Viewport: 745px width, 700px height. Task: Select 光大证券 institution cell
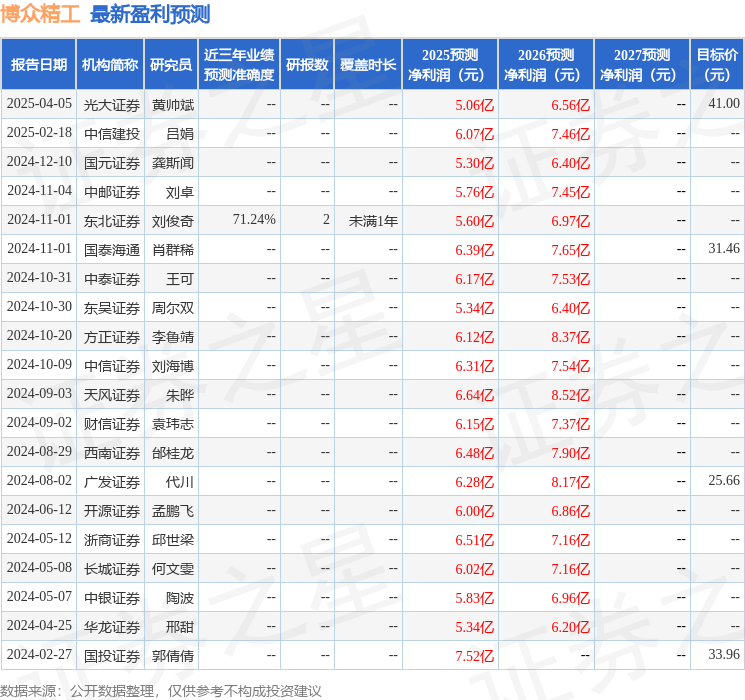click(x=112, y=105)
